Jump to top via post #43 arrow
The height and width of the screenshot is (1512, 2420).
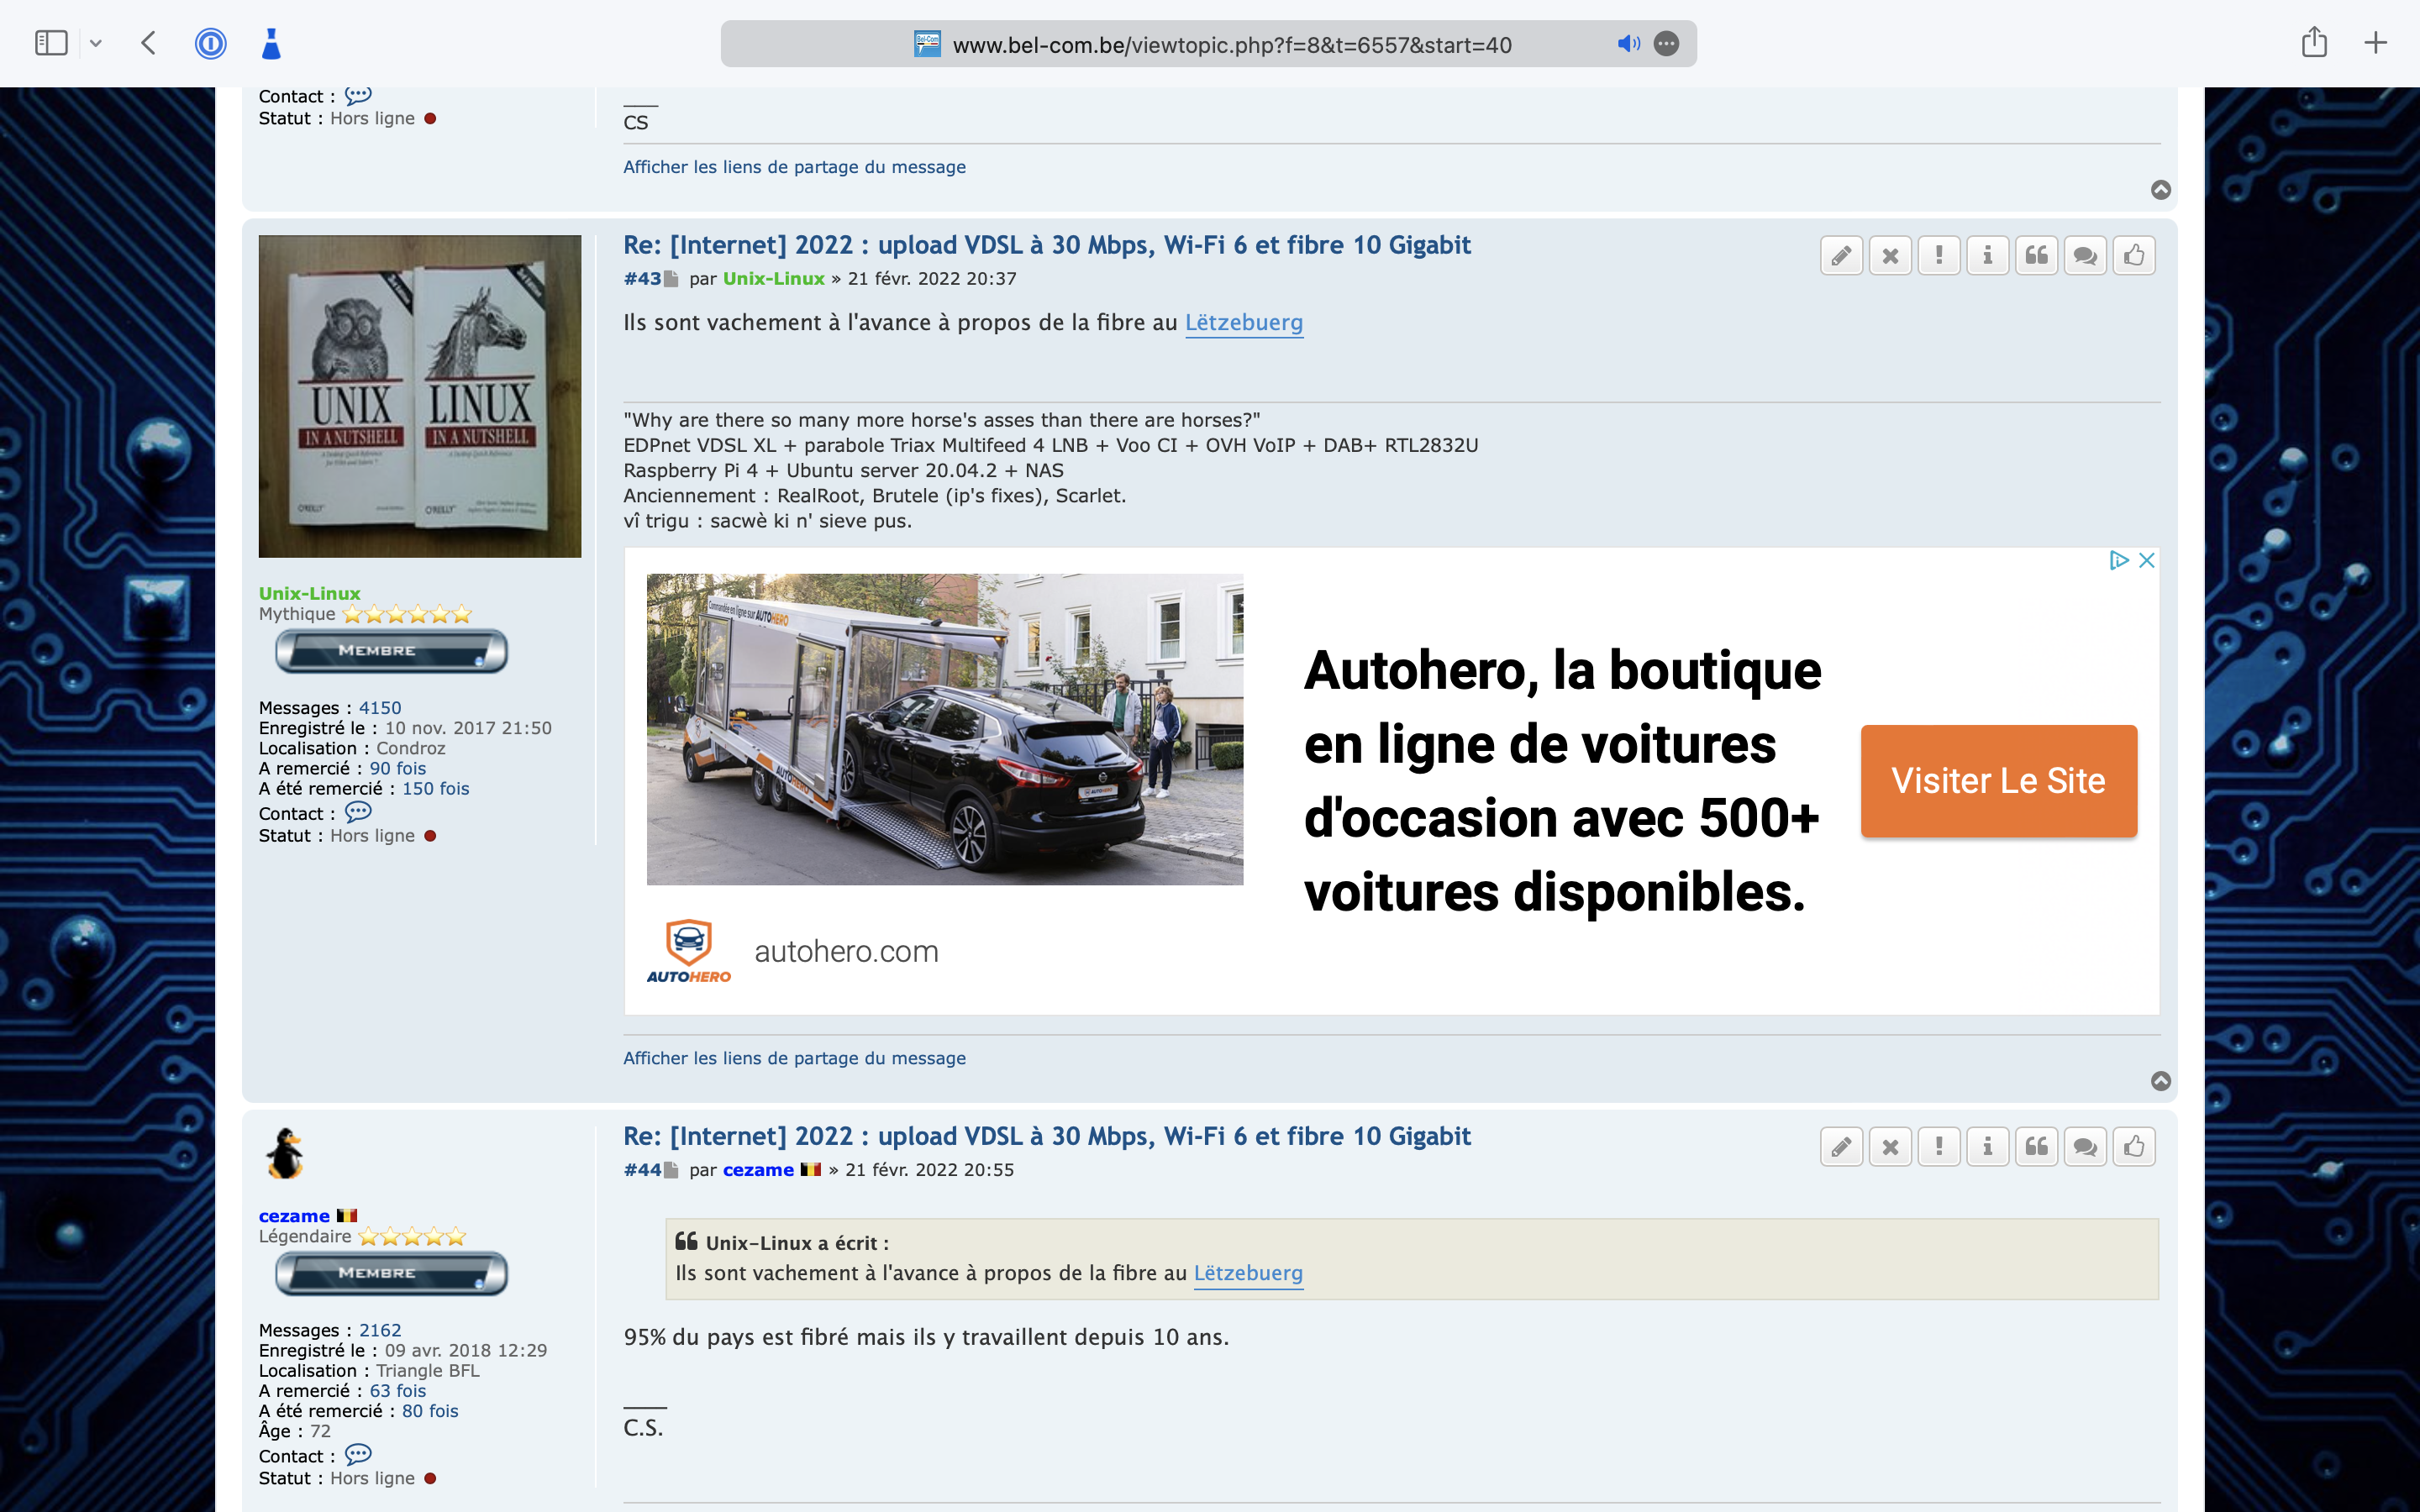coord(2160,1081)
